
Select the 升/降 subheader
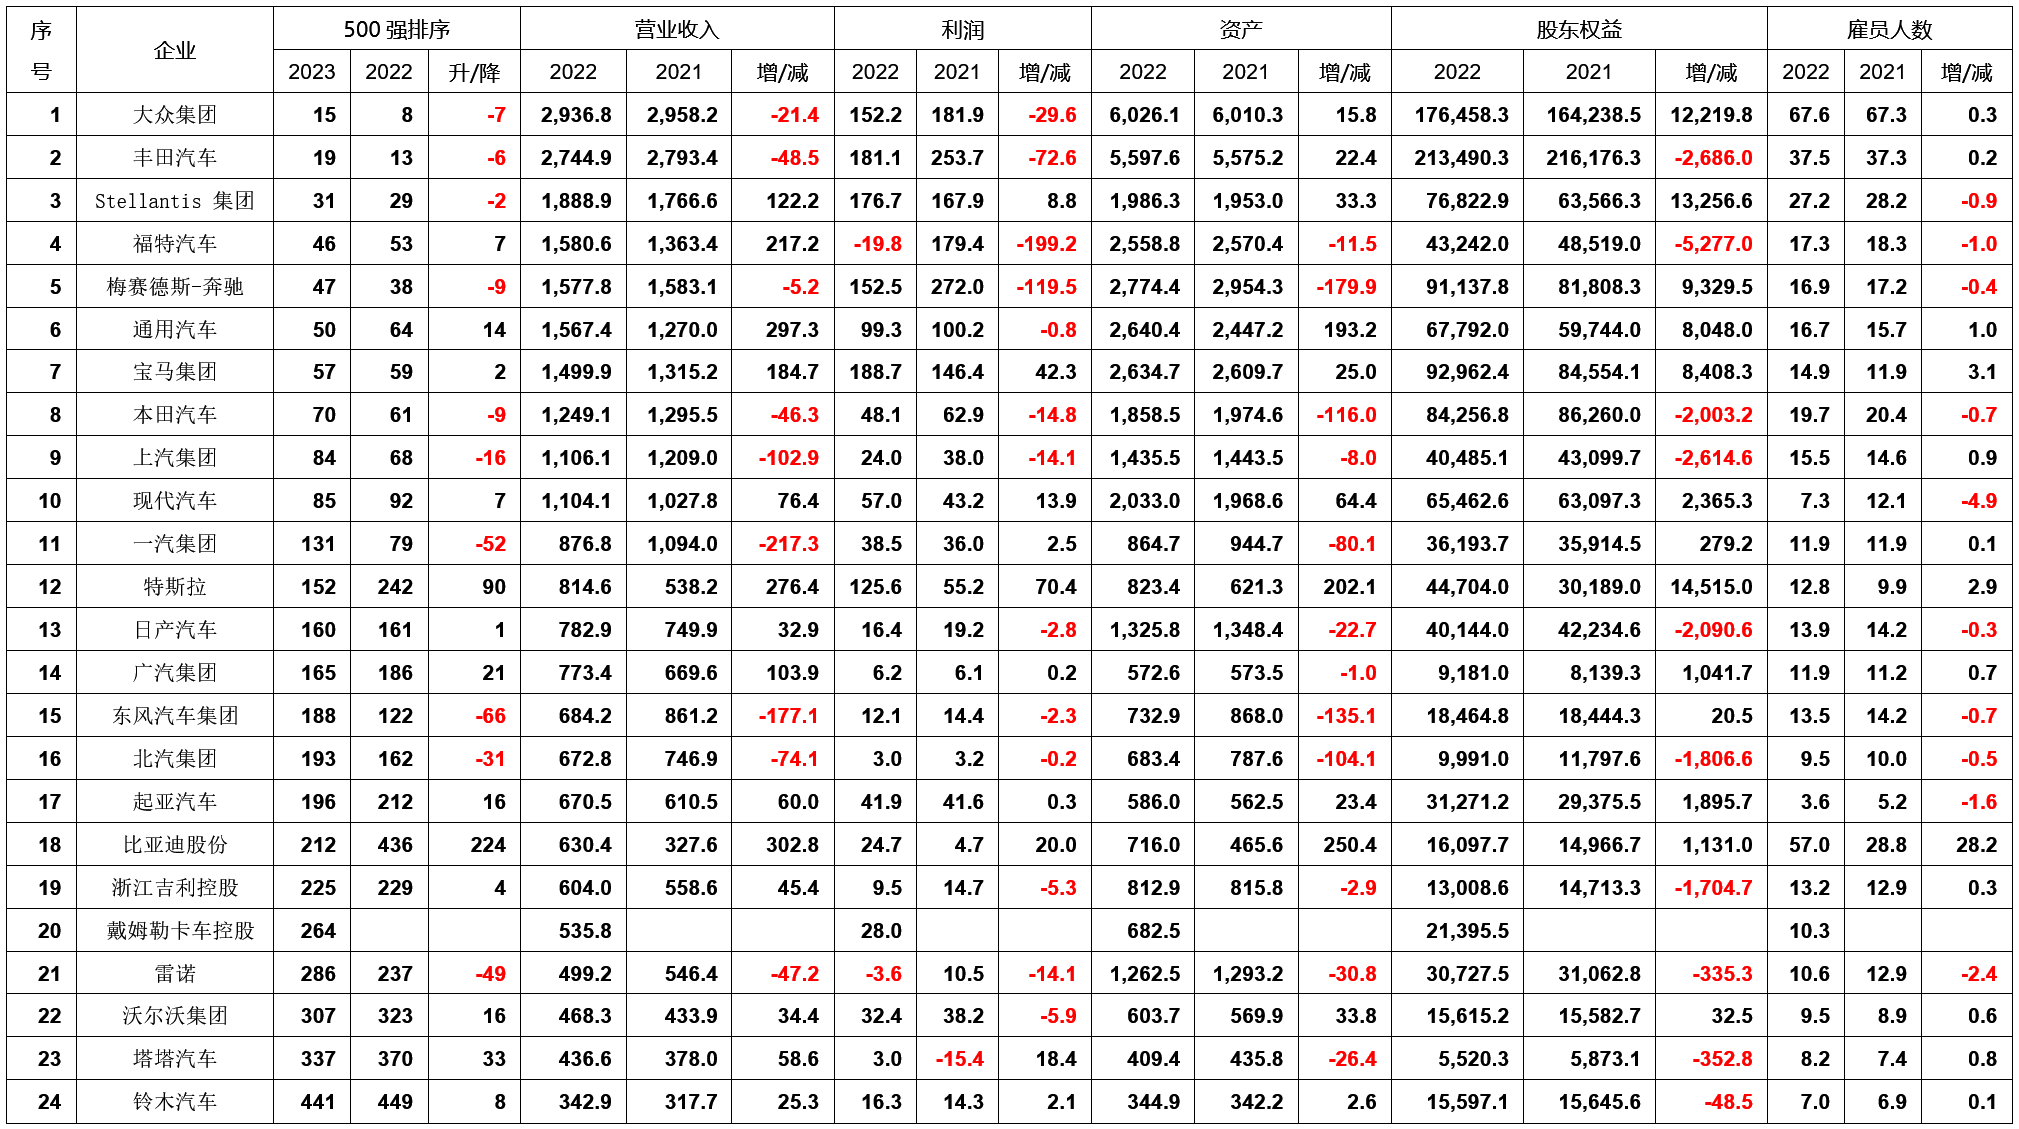[474, 72]
